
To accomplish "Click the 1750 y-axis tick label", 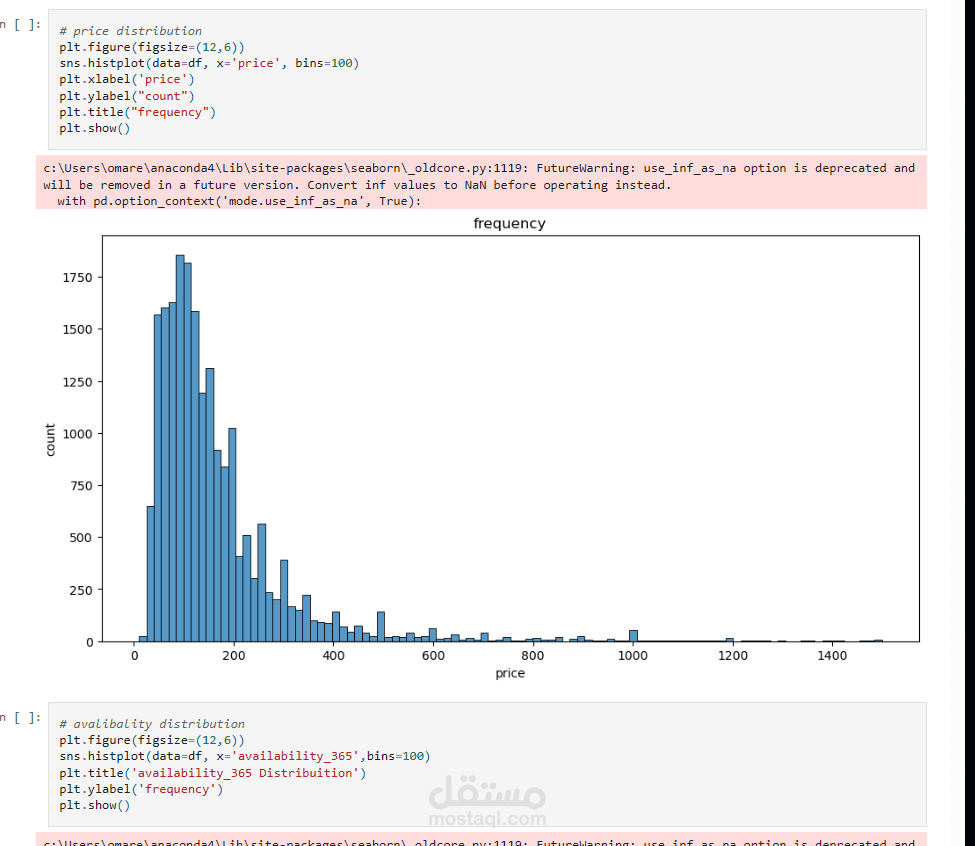I will 78,278.
